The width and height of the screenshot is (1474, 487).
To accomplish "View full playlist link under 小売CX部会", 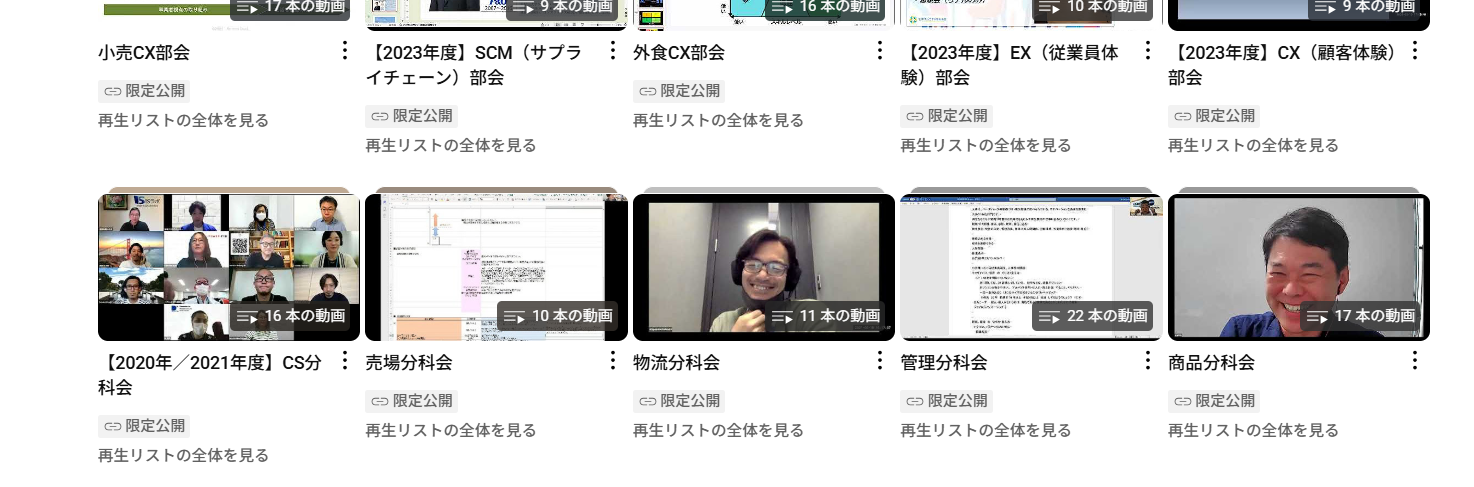I will 183,120.
